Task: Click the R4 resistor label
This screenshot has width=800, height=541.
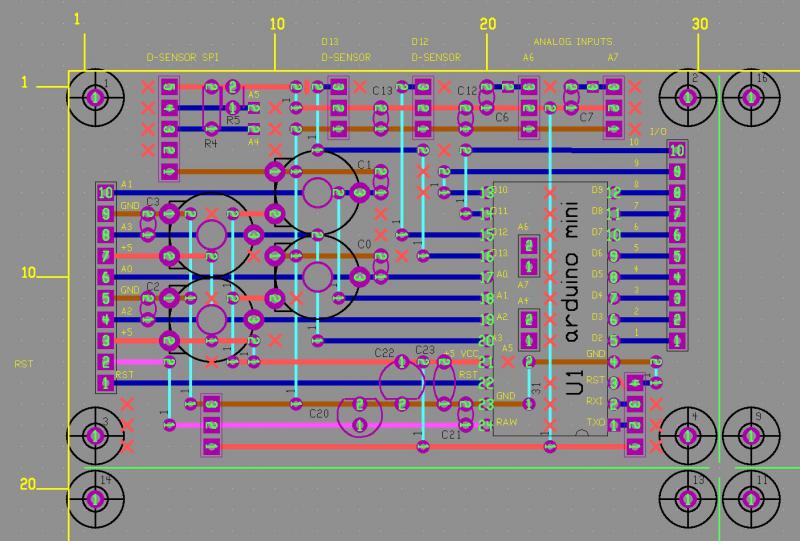Action: click(211, 144)
